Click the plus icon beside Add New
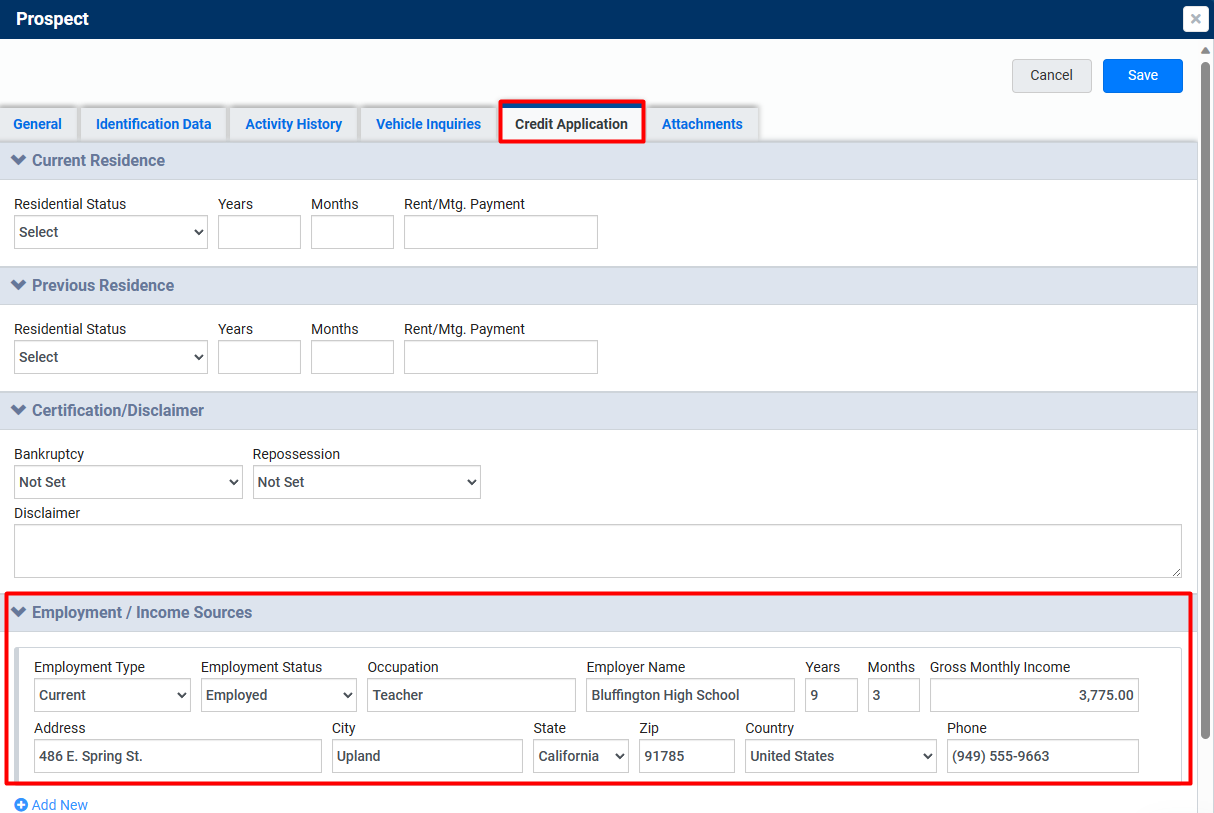Viewport: 1214px width, 813px height. click(21, 805)
